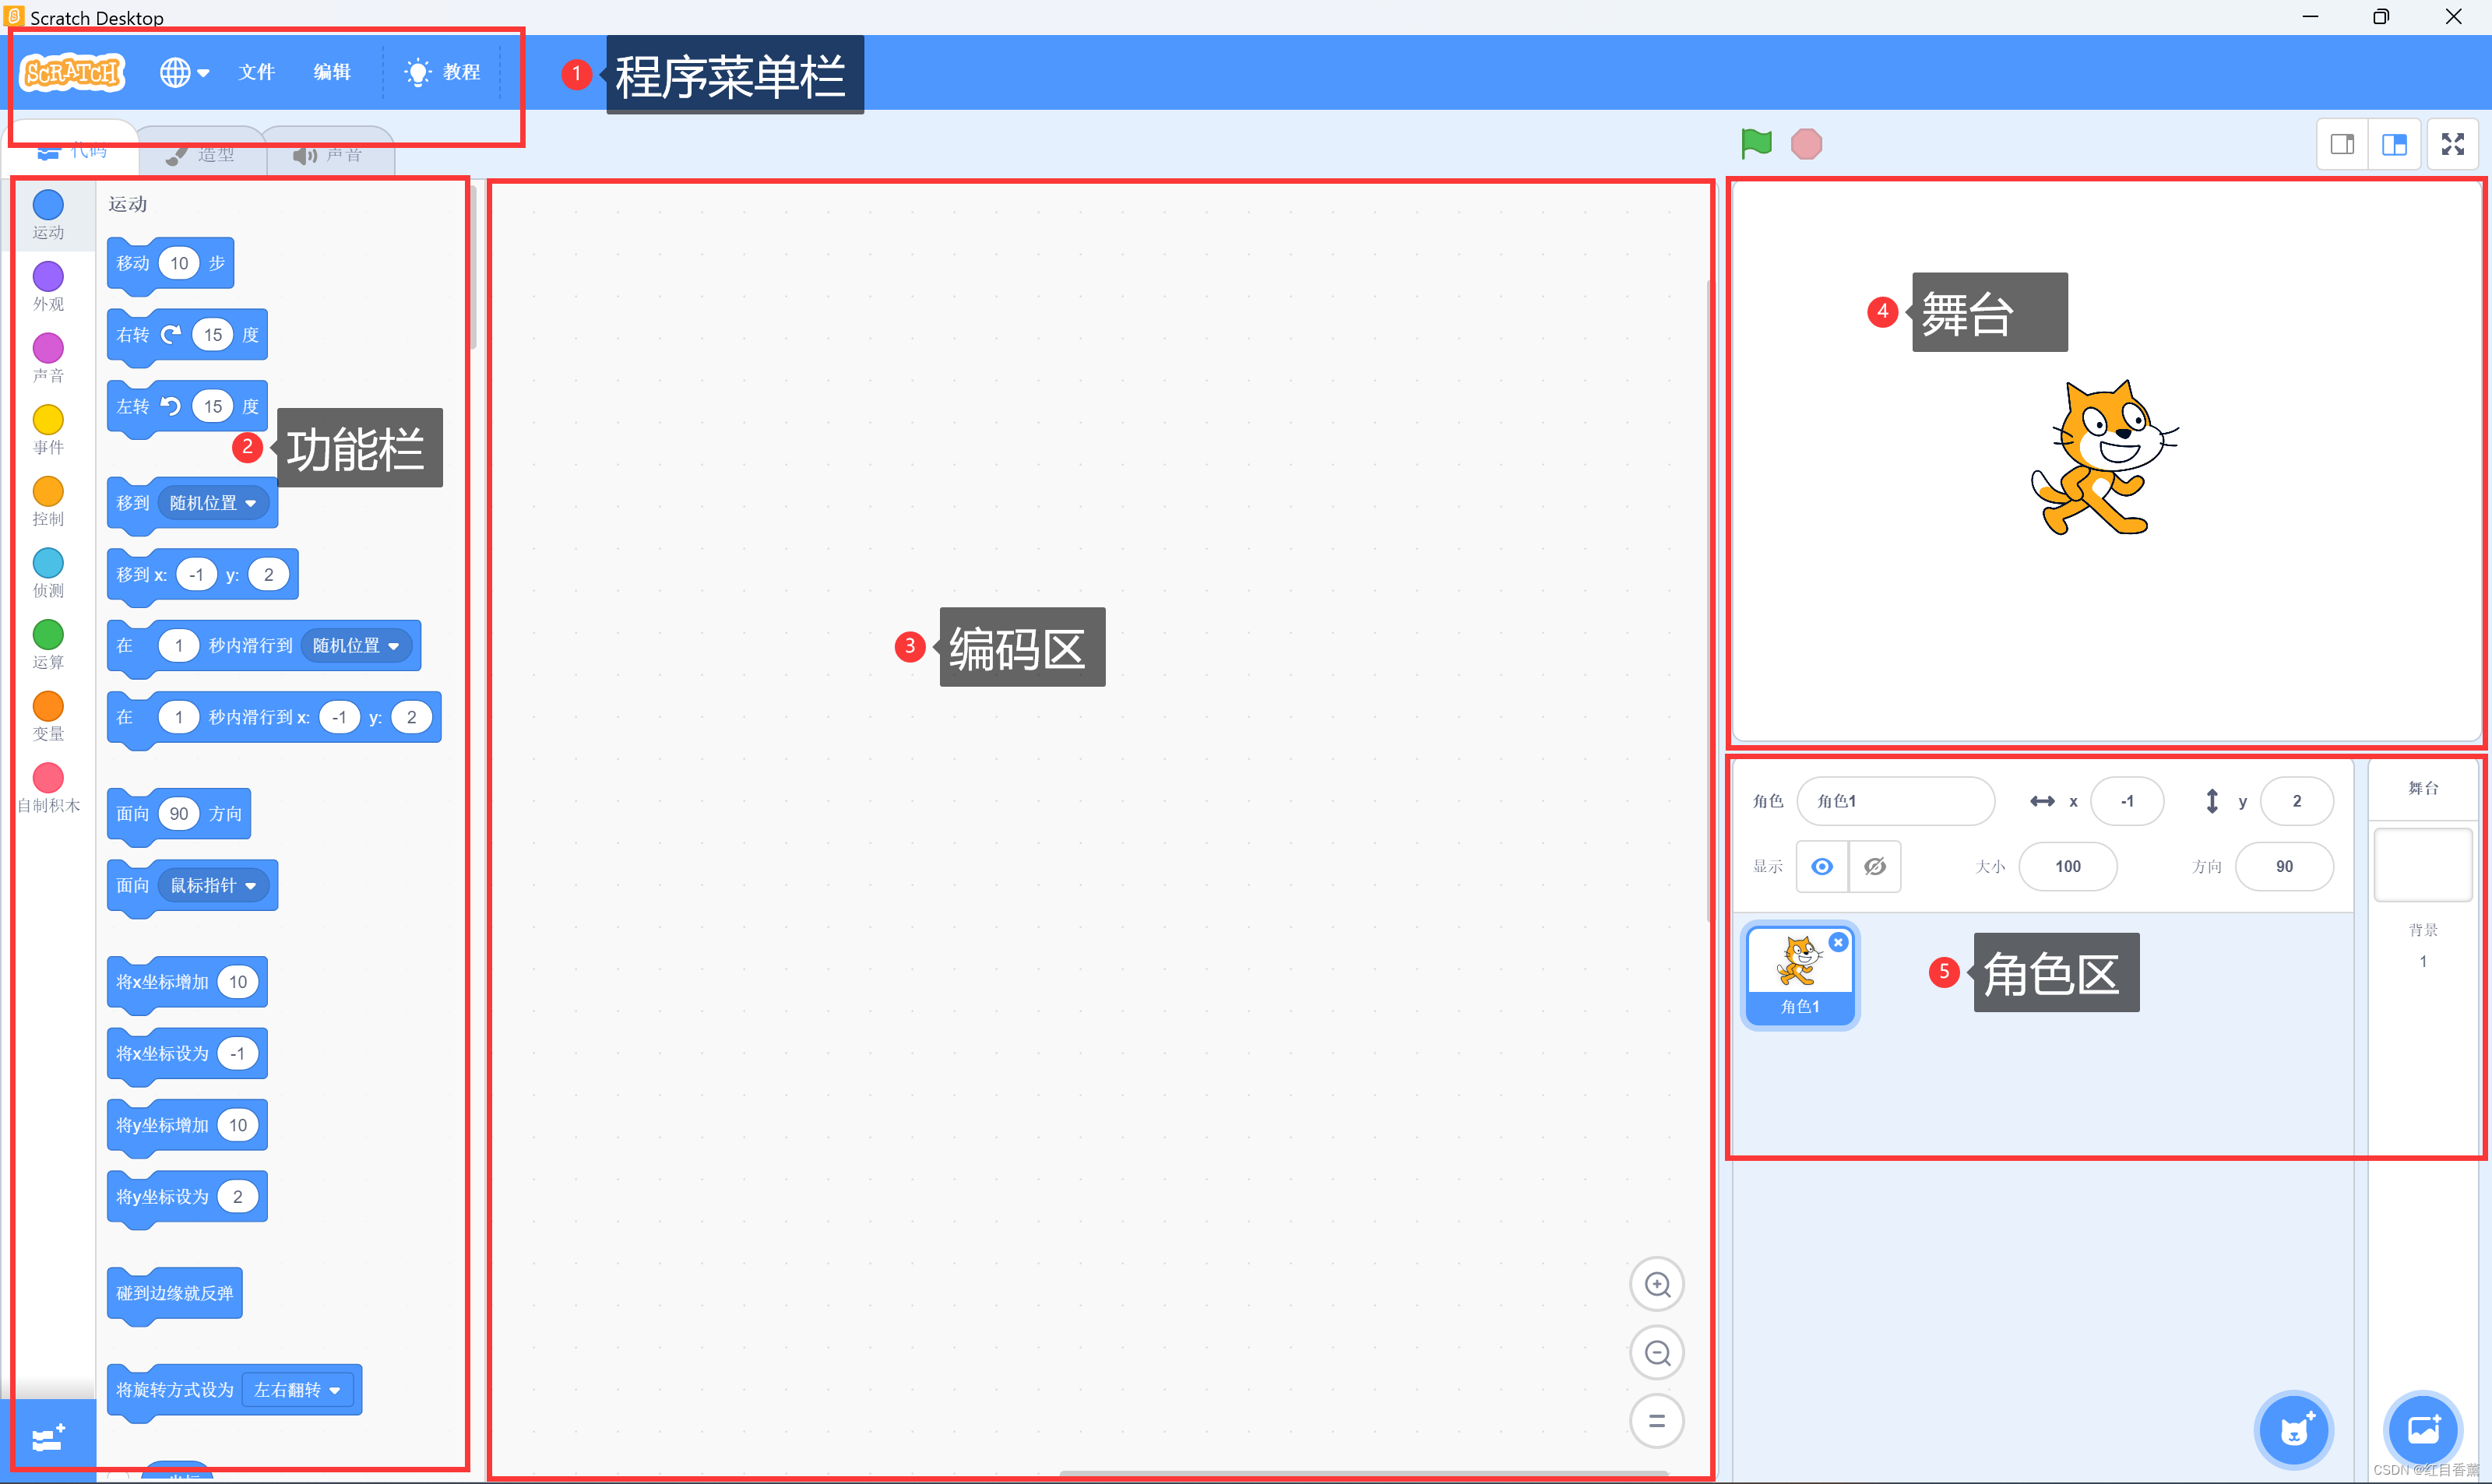Reset workspace zoom with the equals button

point(1657,1421)
